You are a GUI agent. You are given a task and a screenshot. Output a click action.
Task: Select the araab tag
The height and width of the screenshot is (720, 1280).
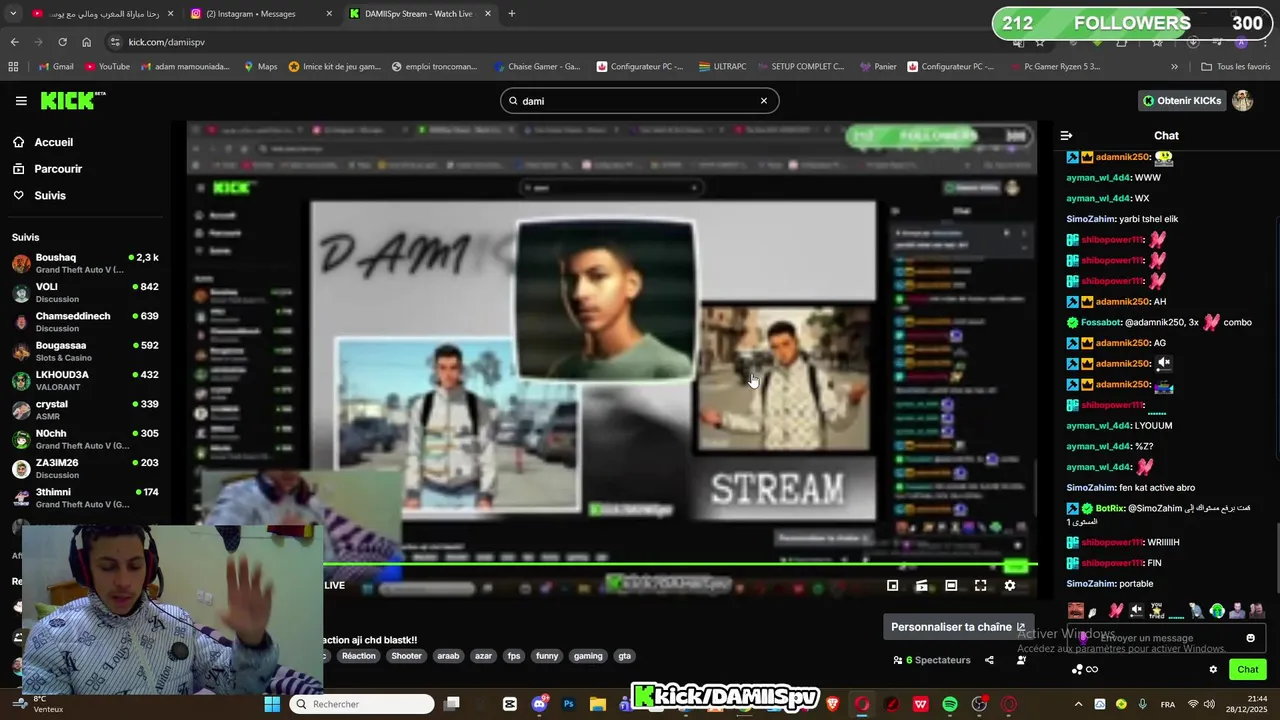[x=448, y=656]
